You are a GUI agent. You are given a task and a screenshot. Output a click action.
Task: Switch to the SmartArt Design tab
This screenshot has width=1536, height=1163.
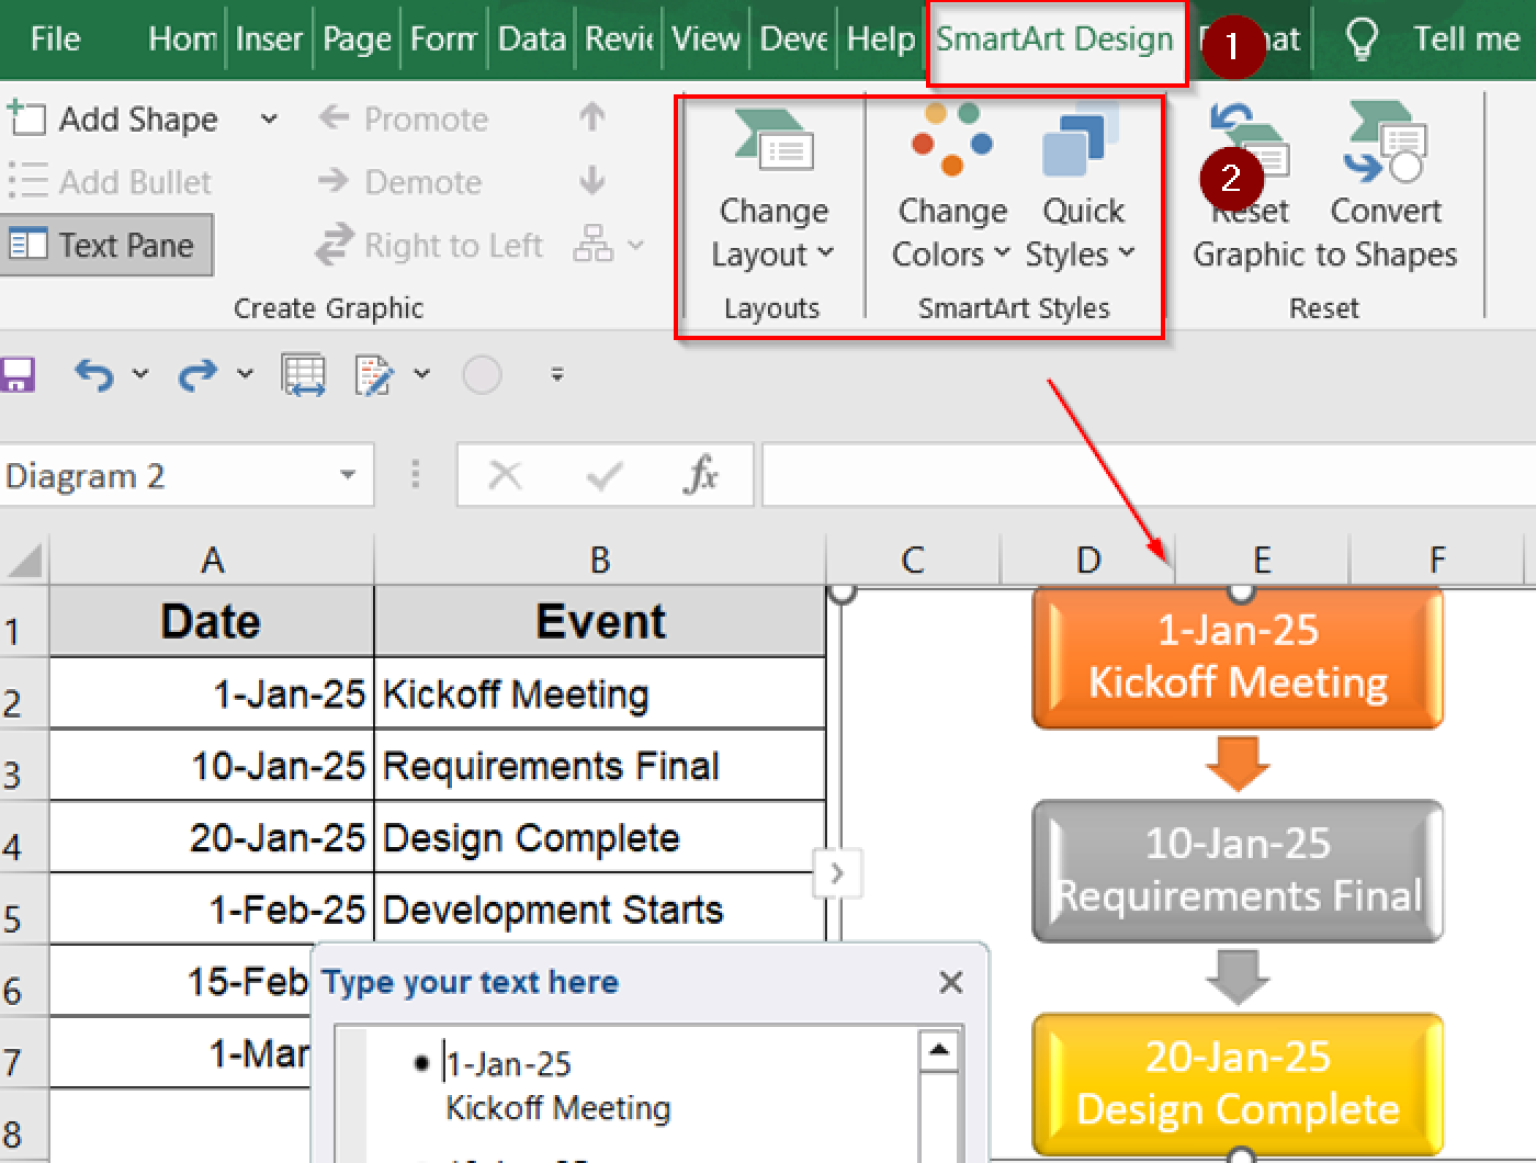pyautogui.click(x=1055, y=39)
